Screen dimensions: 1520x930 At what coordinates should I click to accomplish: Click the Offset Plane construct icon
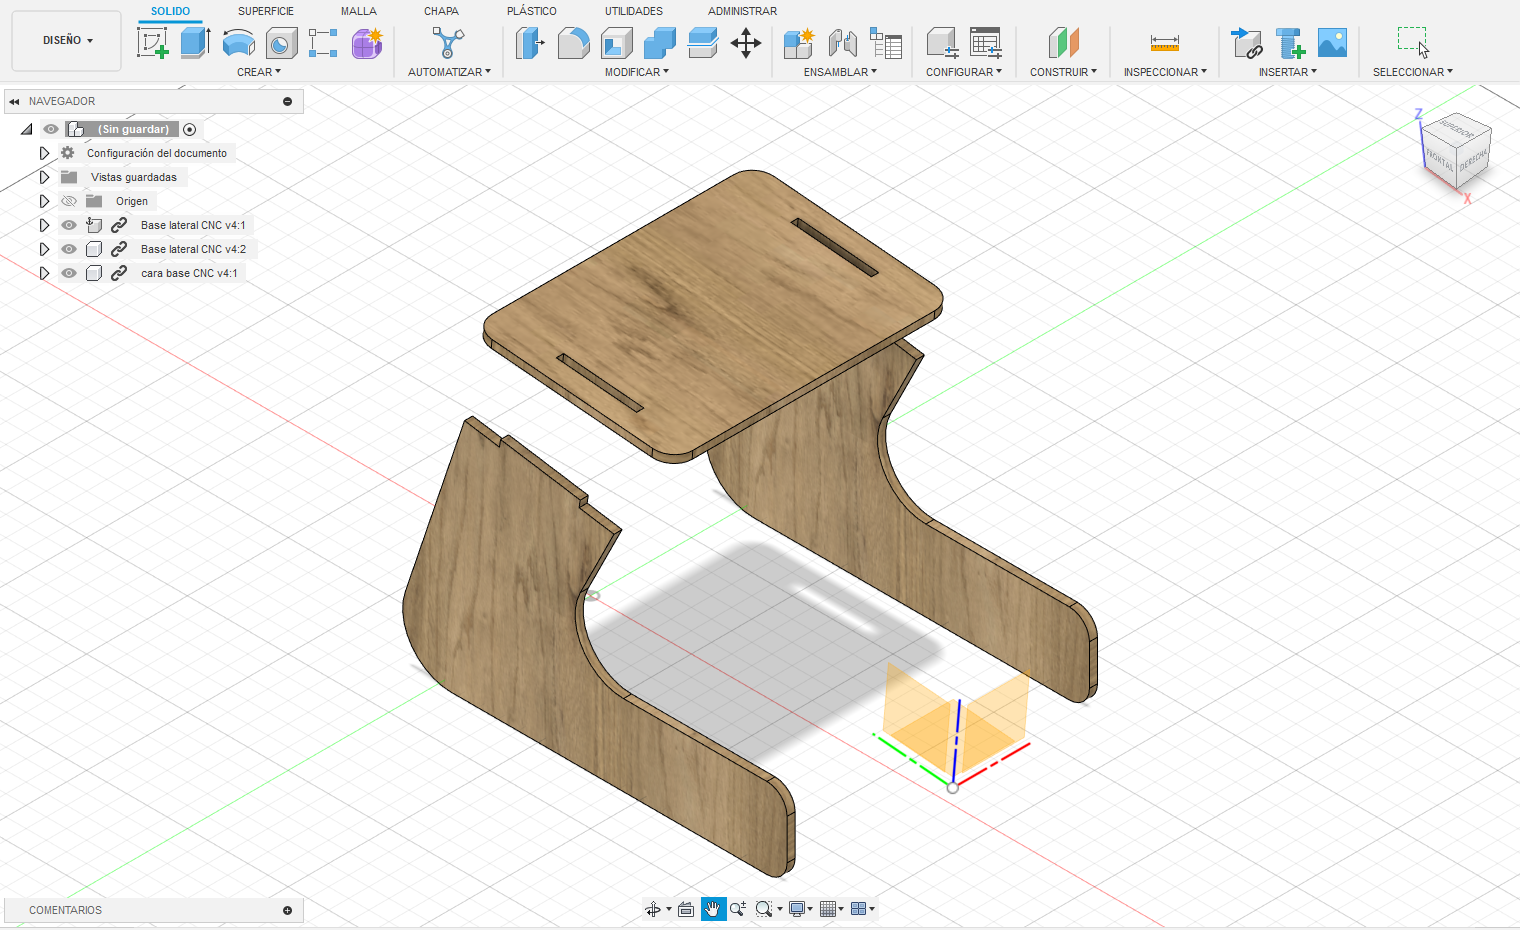(x=1064, y=43)
